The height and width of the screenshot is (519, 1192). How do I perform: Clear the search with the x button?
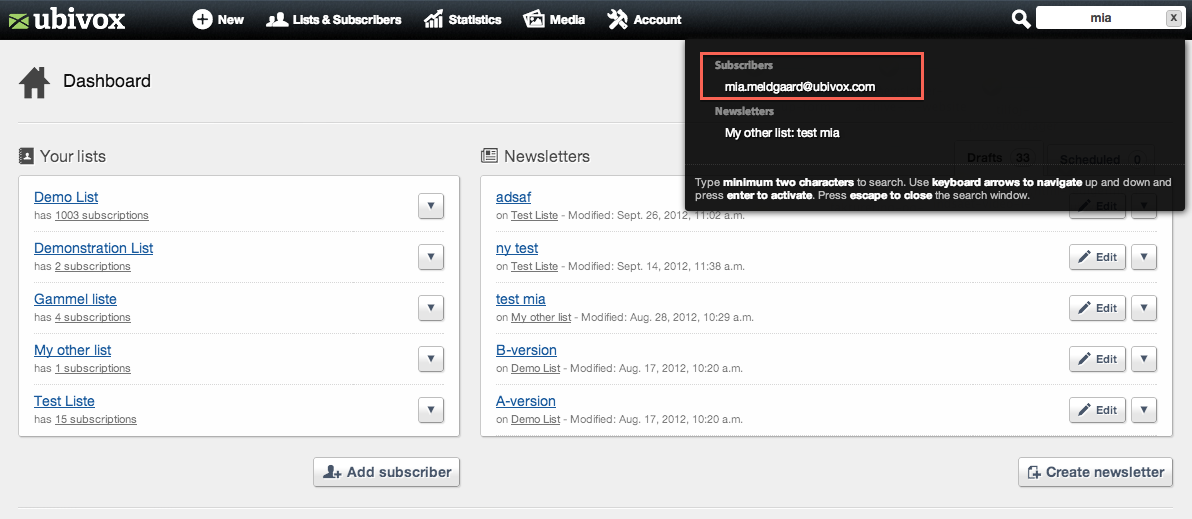click(x=1174, y=19)
